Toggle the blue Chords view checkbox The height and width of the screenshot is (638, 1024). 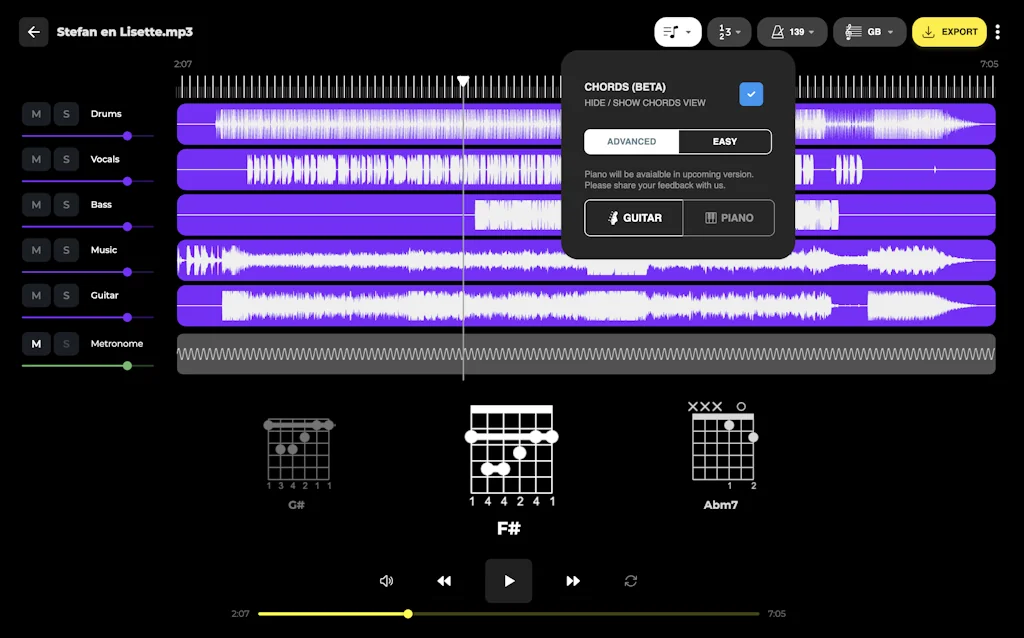(751, 94)
